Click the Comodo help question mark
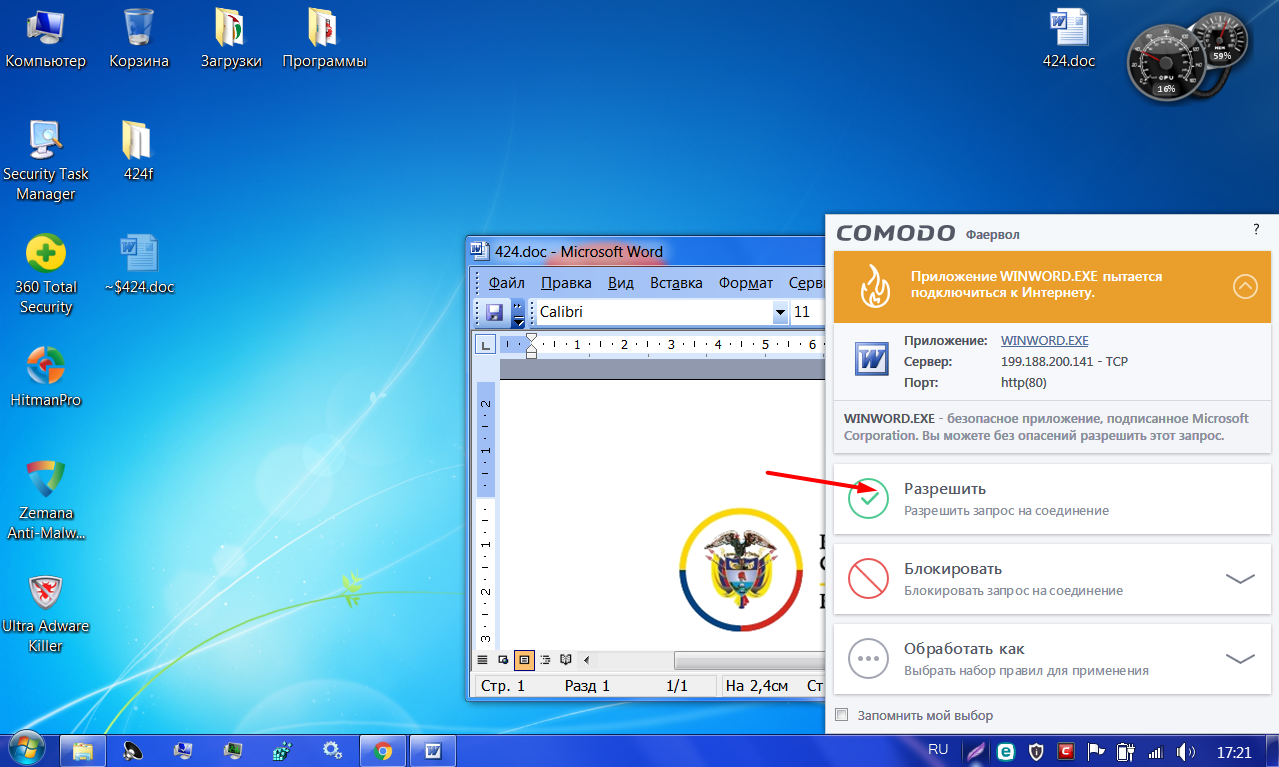This screenshot has width=1279, height=767. click(1256, 229)
